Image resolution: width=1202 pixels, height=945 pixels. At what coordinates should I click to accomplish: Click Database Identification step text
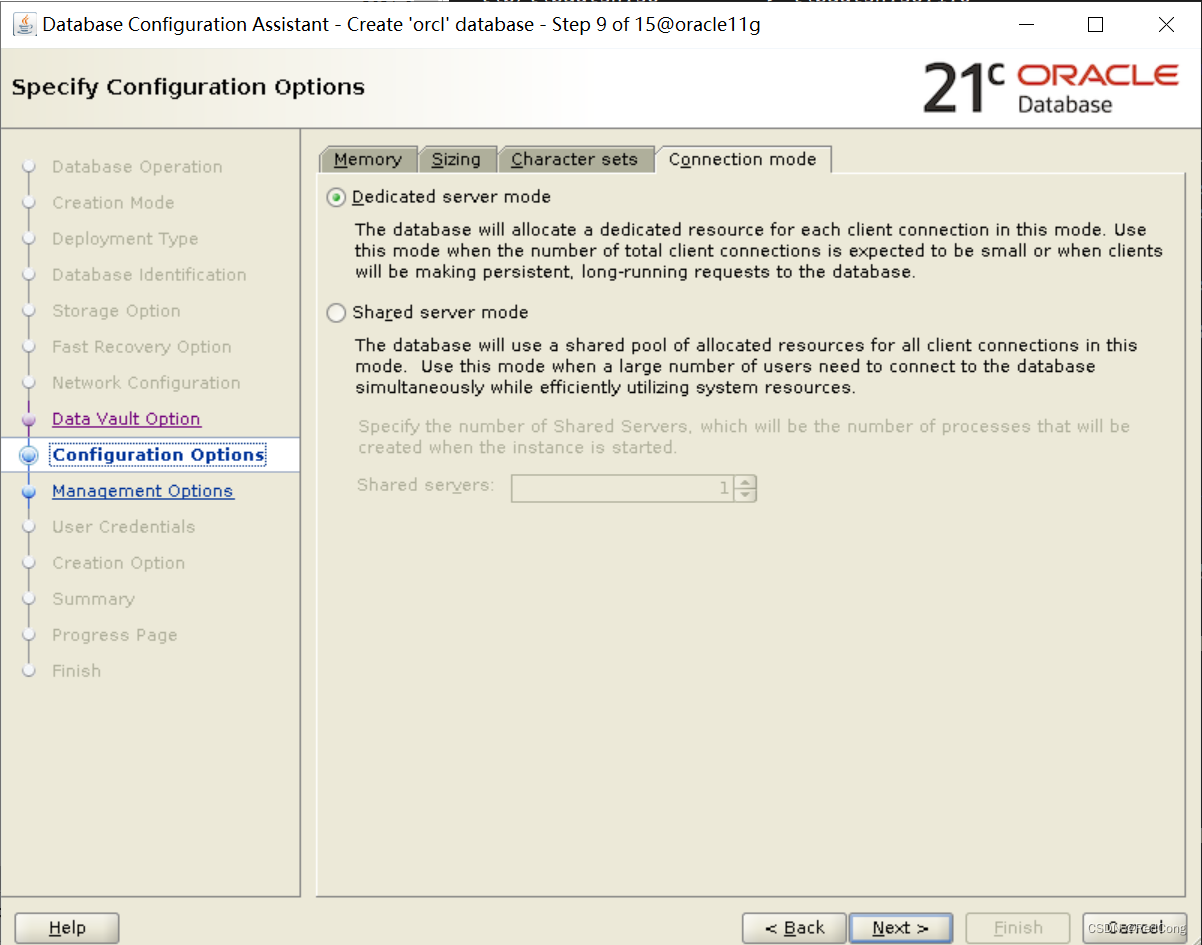click(149, 275)
